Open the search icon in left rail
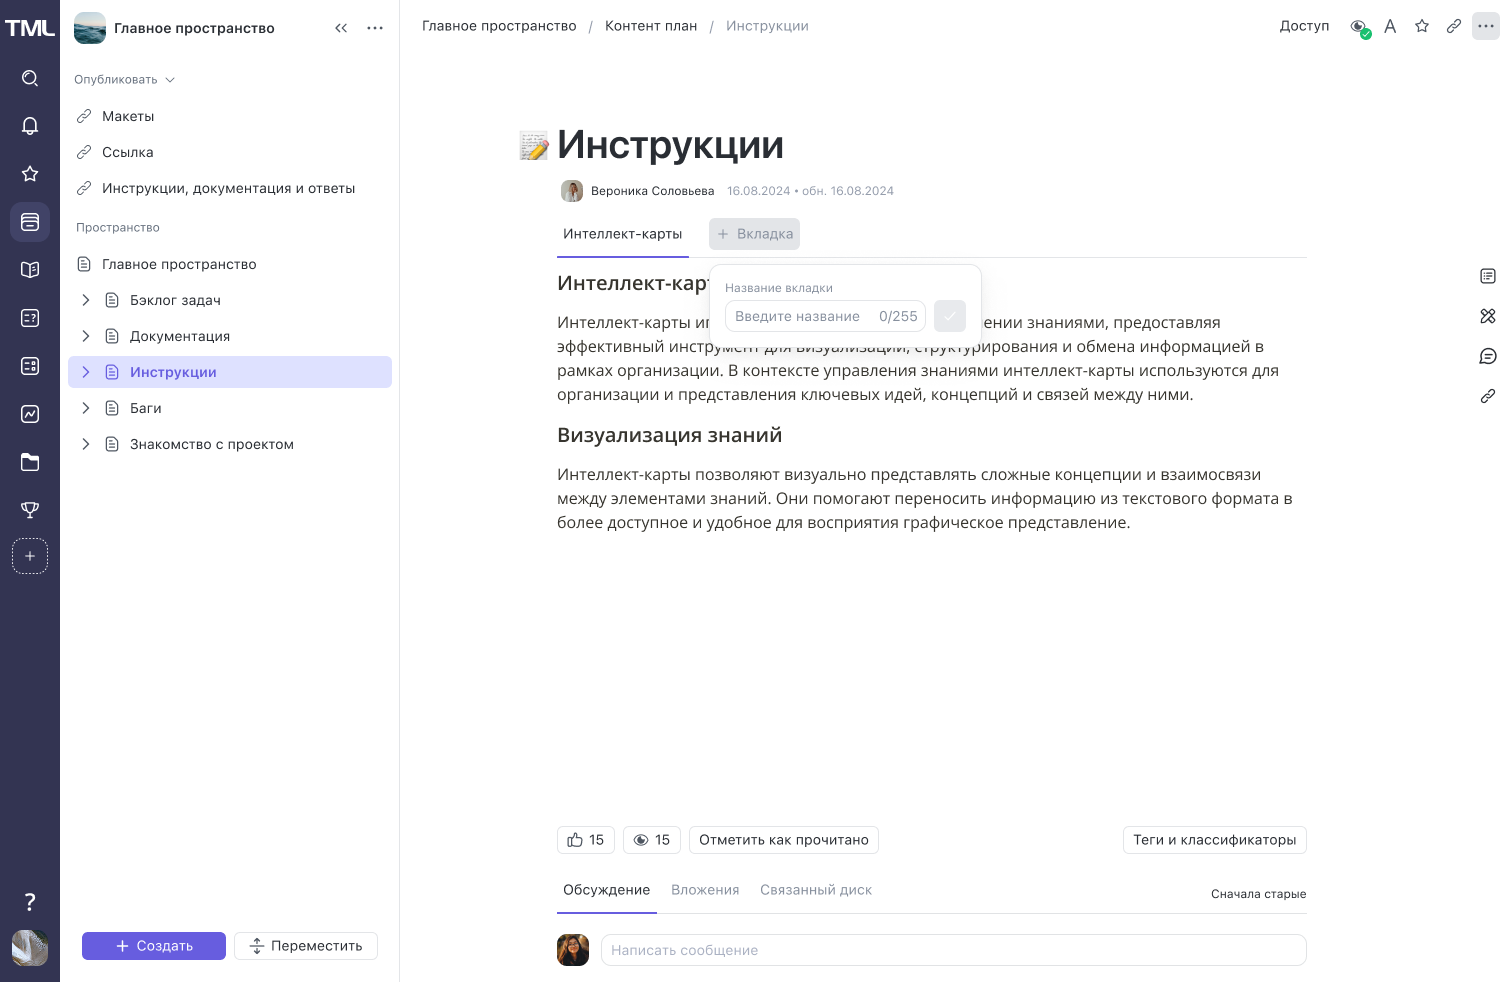The height and width of the screenshot is (982, 1512). tap(30, 78)
